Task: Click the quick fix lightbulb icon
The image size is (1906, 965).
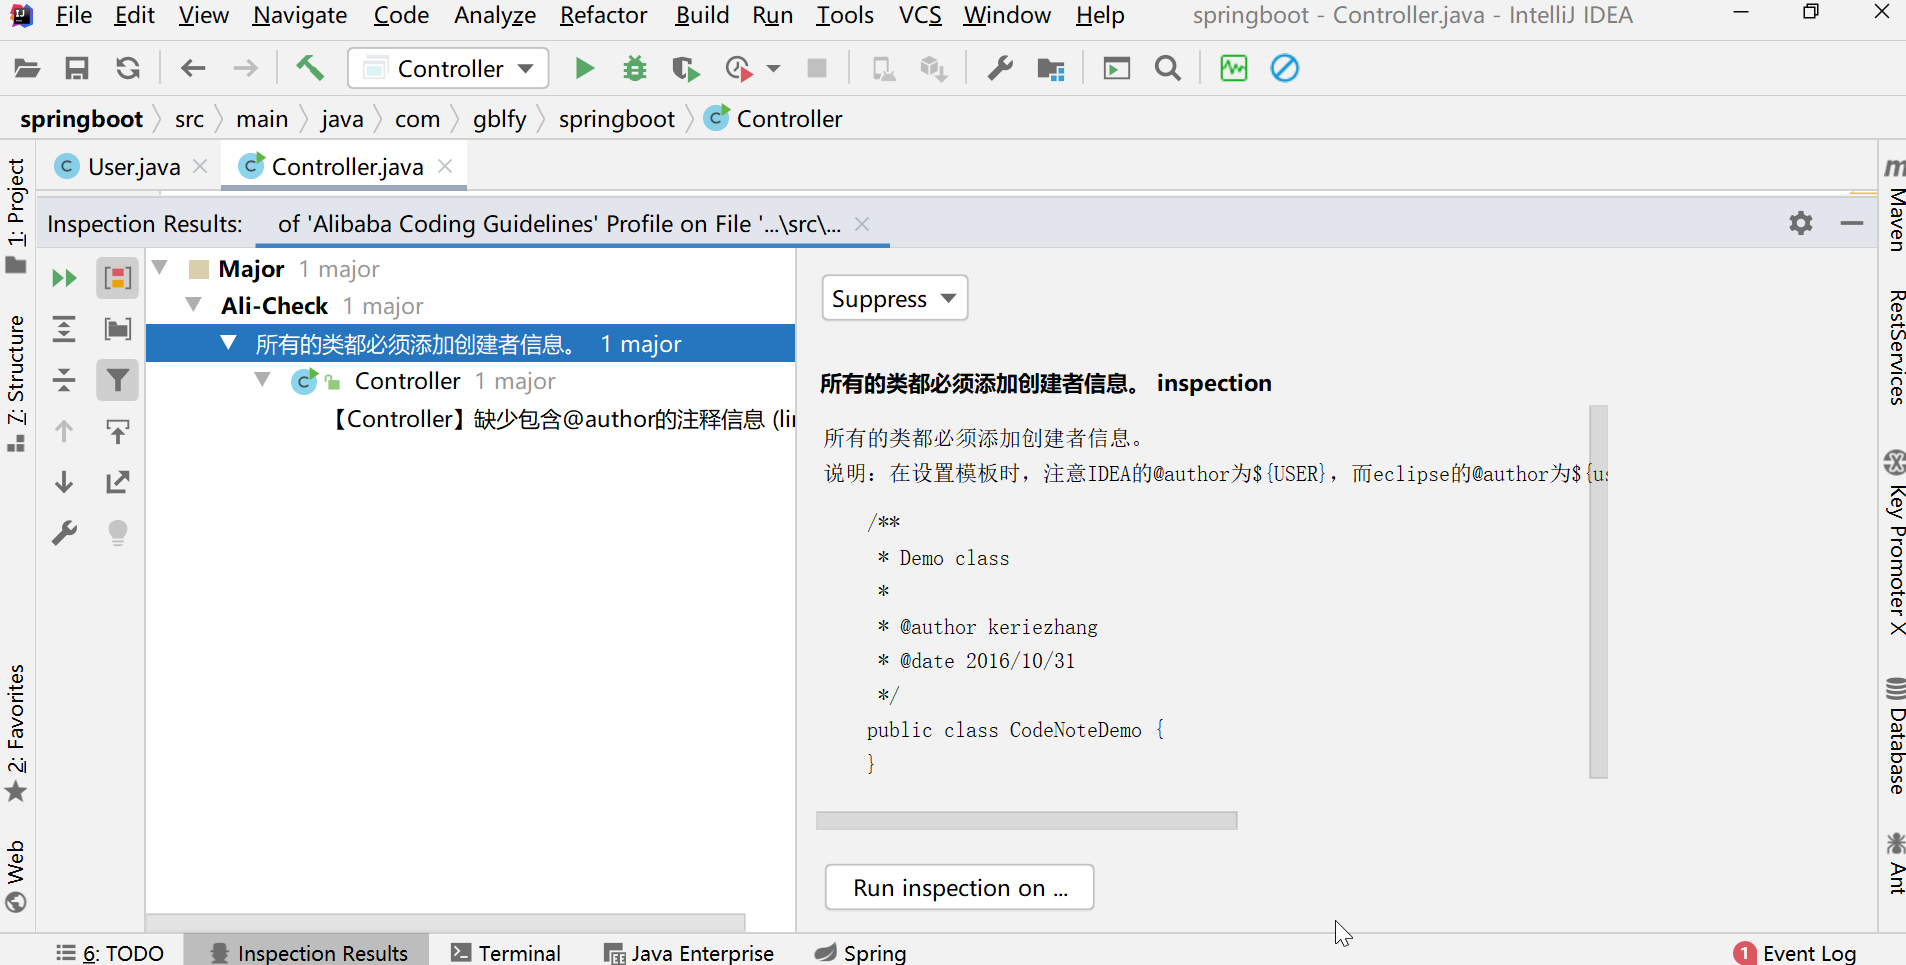Action: click(118, 533)
